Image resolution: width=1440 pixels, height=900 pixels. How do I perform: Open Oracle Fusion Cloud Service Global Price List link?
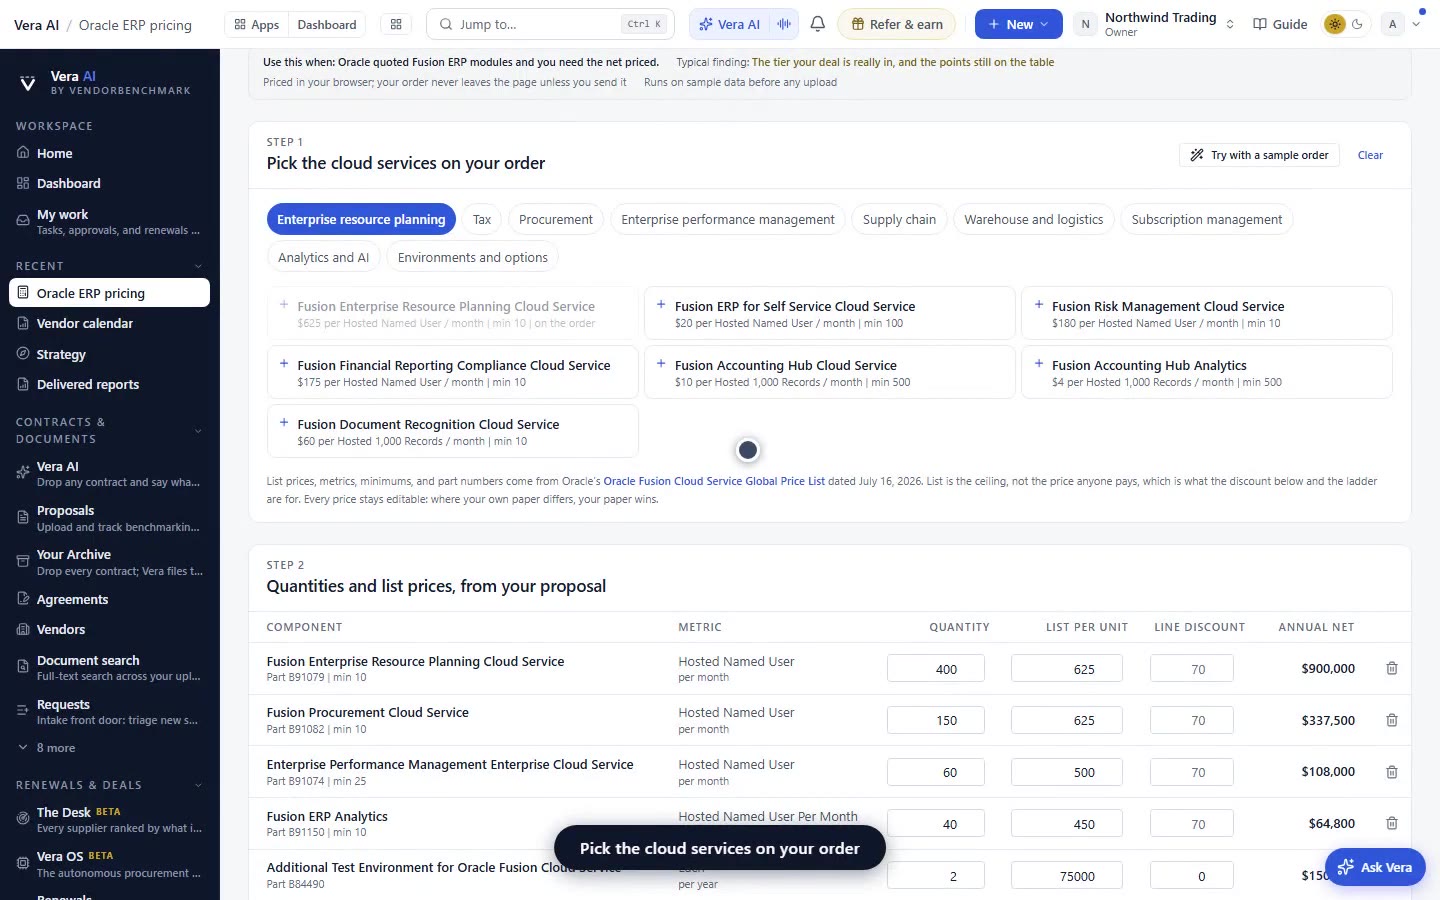714,481
